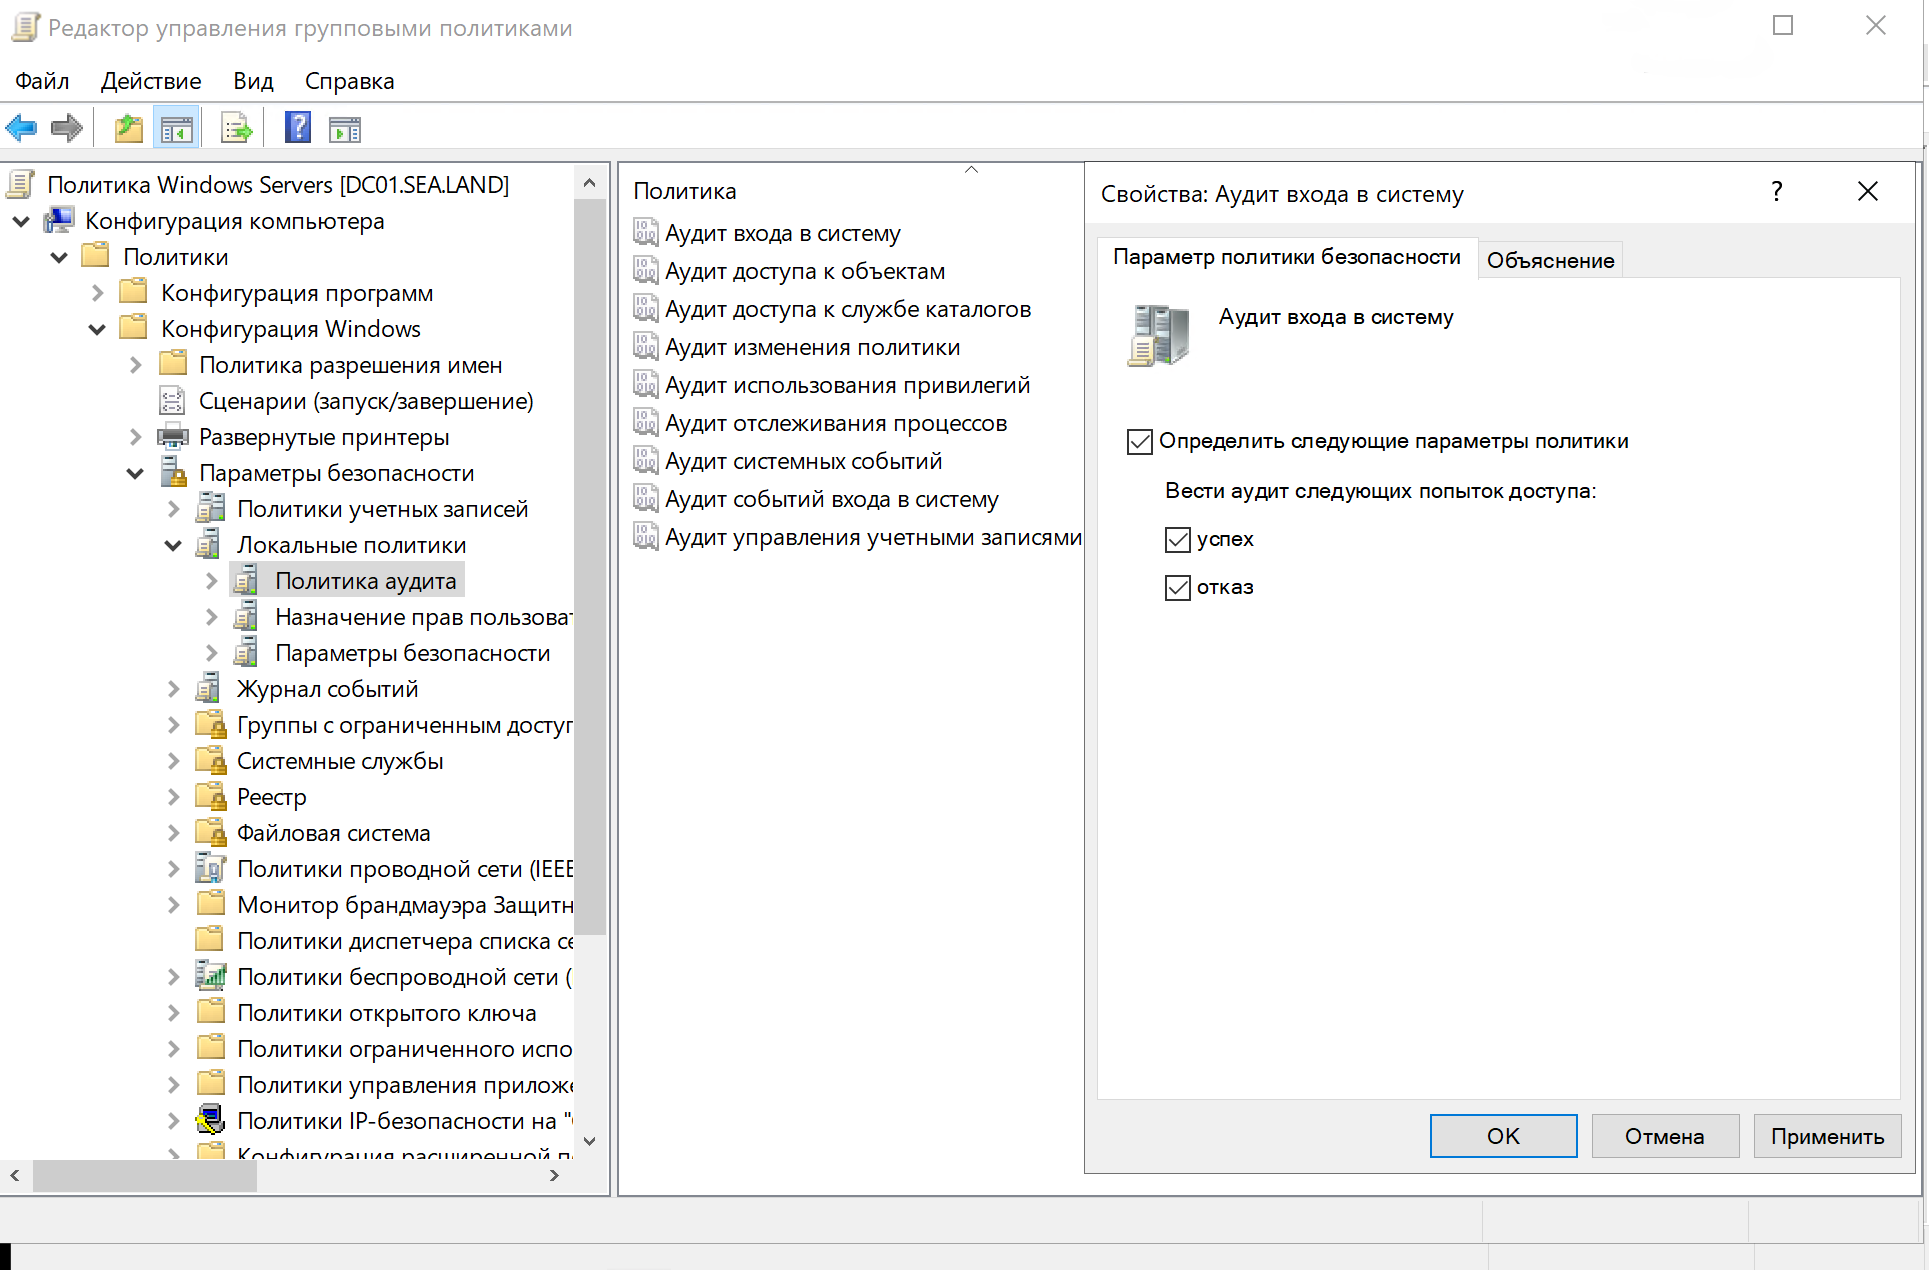The image size is (1929, 1270).
Task: Uncheck the 'отказ' audit checkbox
Action: click(1177, 587)
